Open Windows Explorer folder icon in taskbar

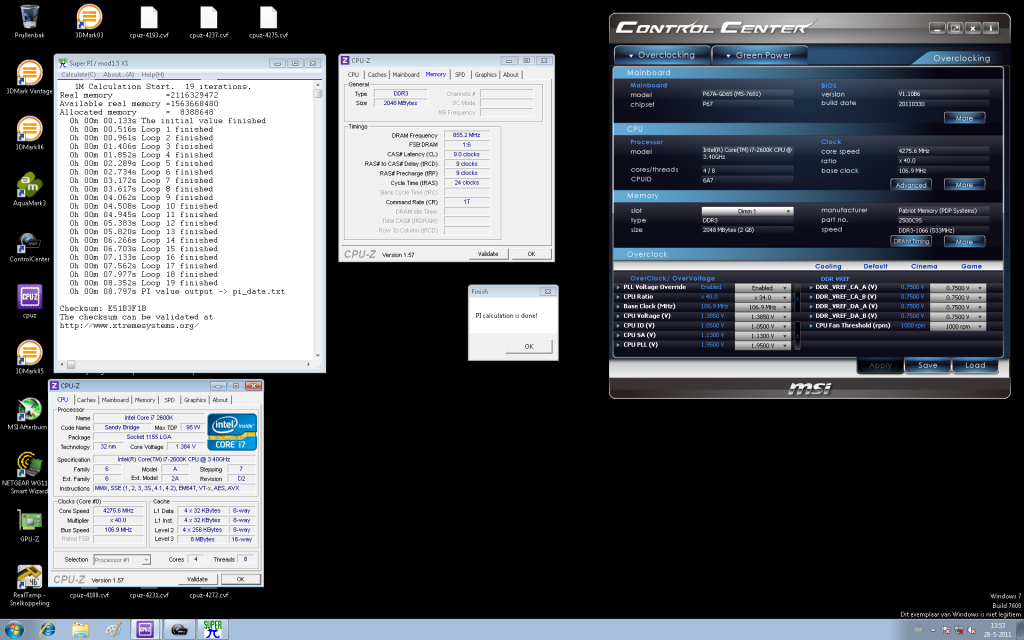80,630
